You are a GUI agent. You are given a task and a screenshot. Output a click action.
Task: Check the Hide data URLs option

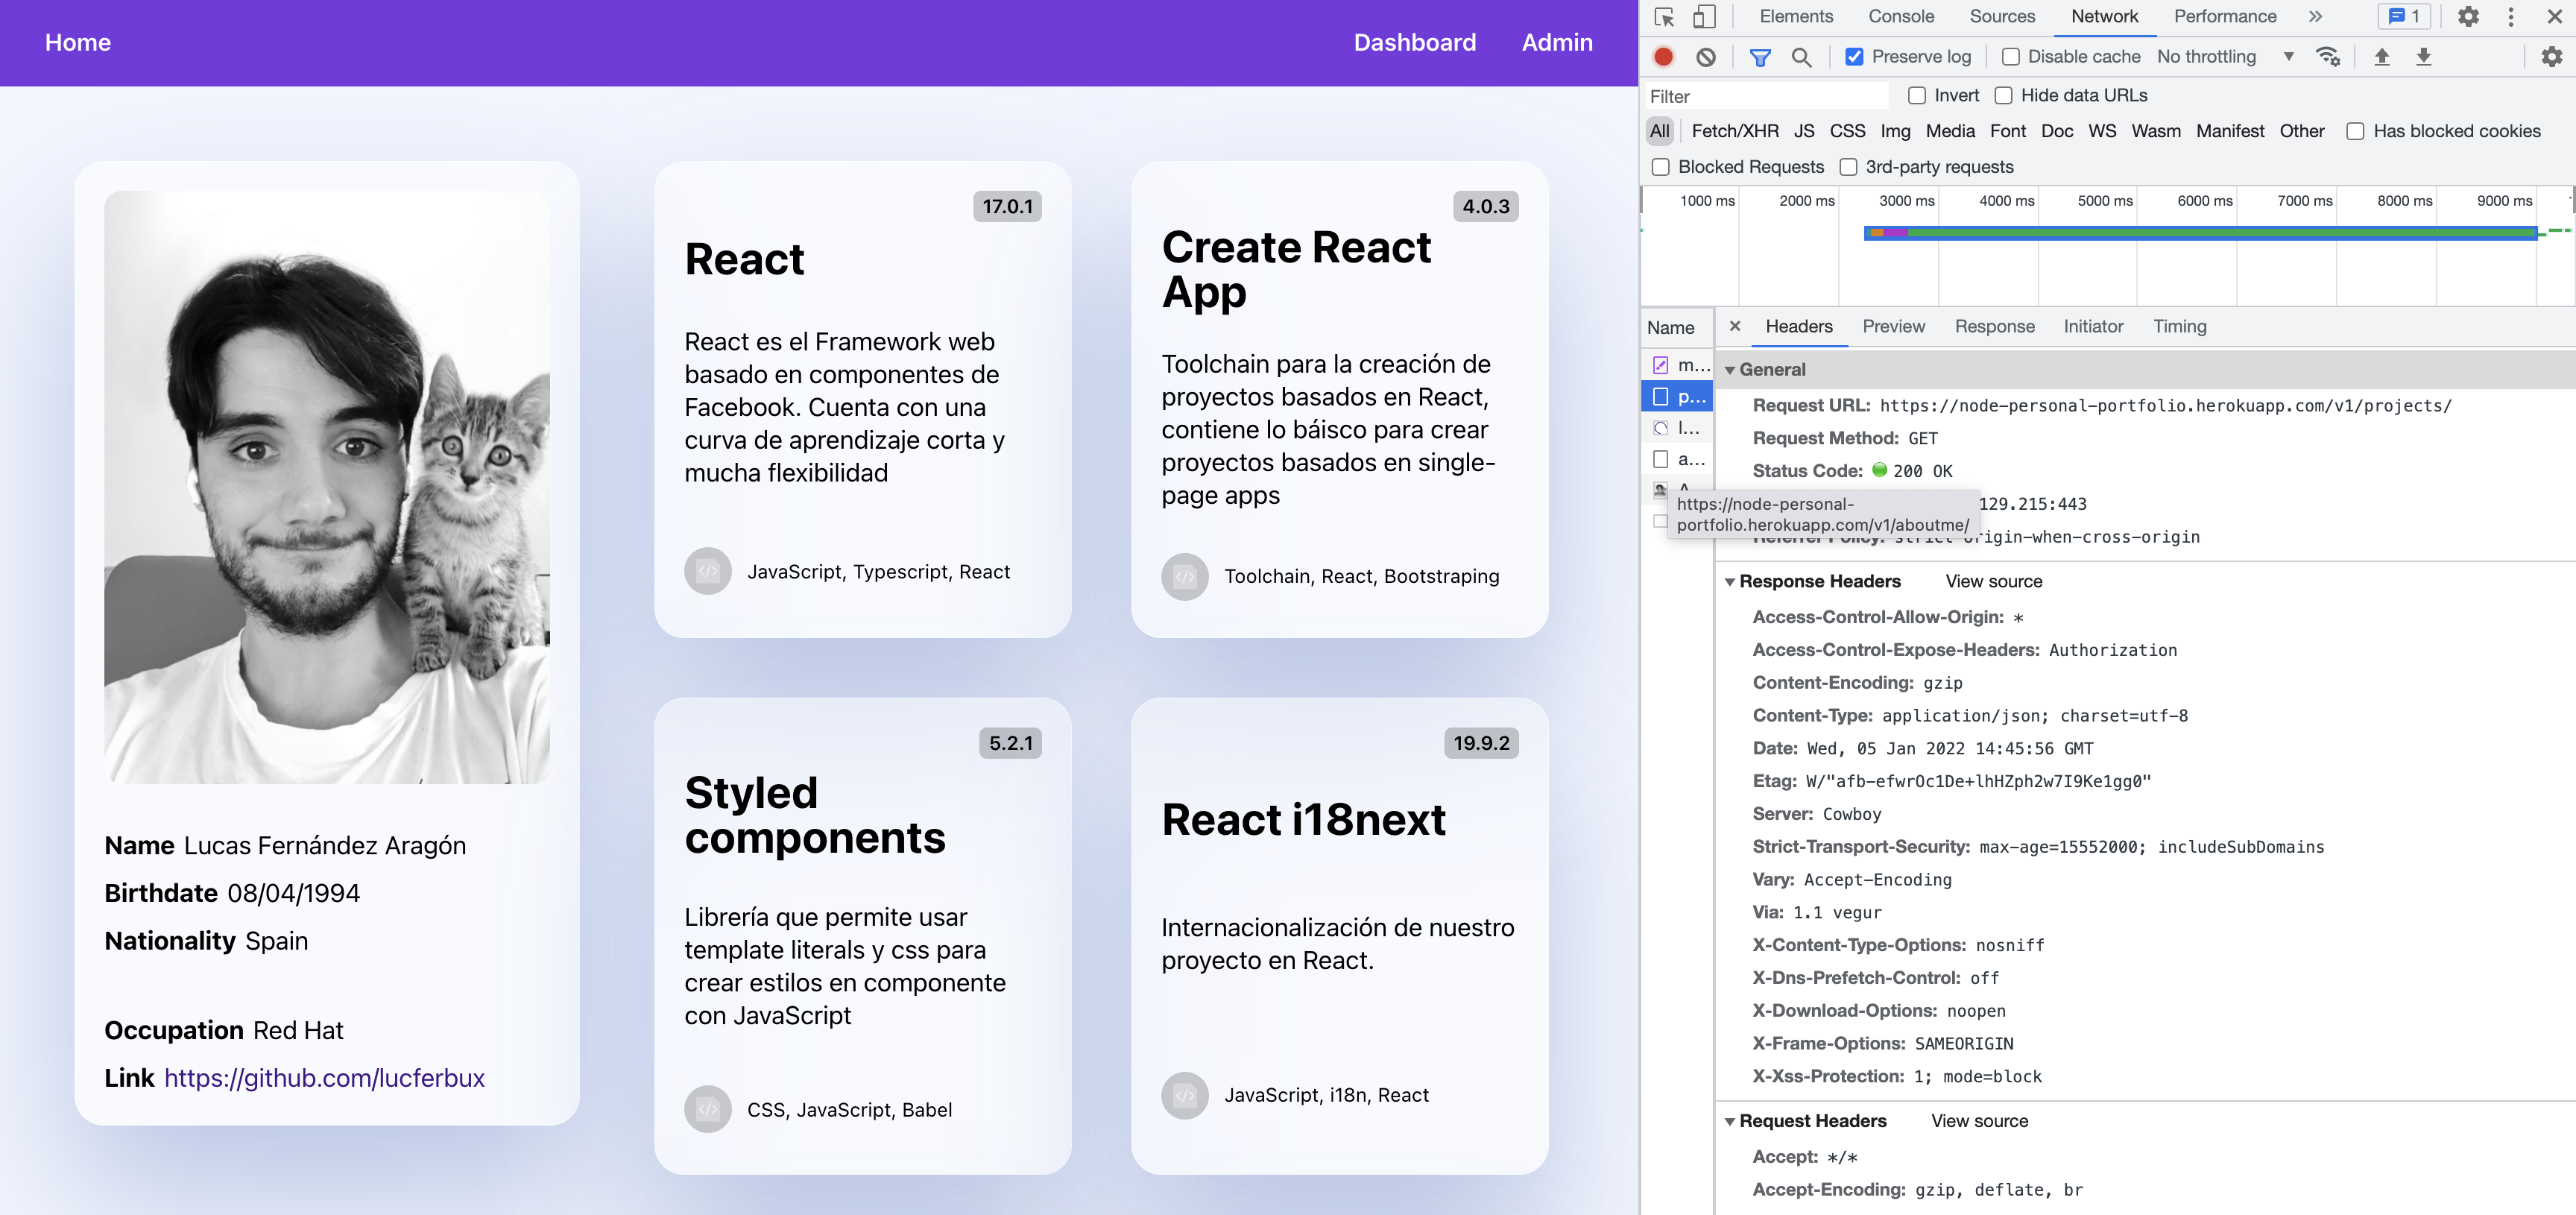2004,96
